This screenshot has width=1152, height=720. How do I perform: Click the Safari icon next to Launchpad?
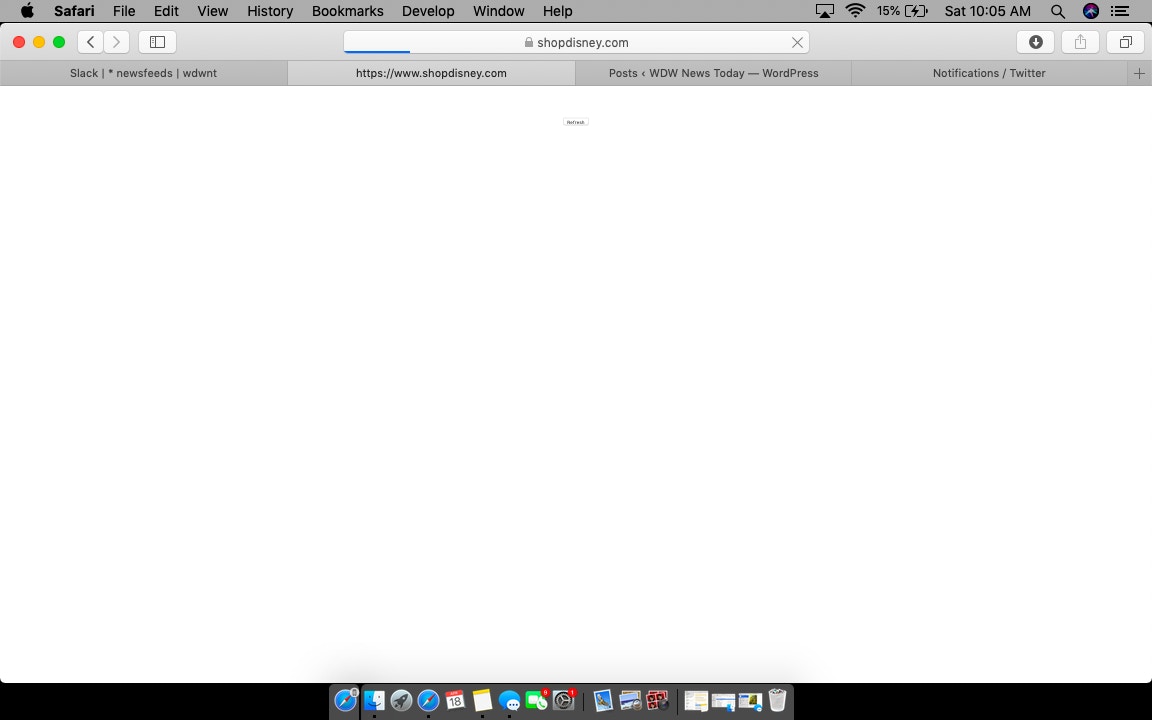click(428, 701)
